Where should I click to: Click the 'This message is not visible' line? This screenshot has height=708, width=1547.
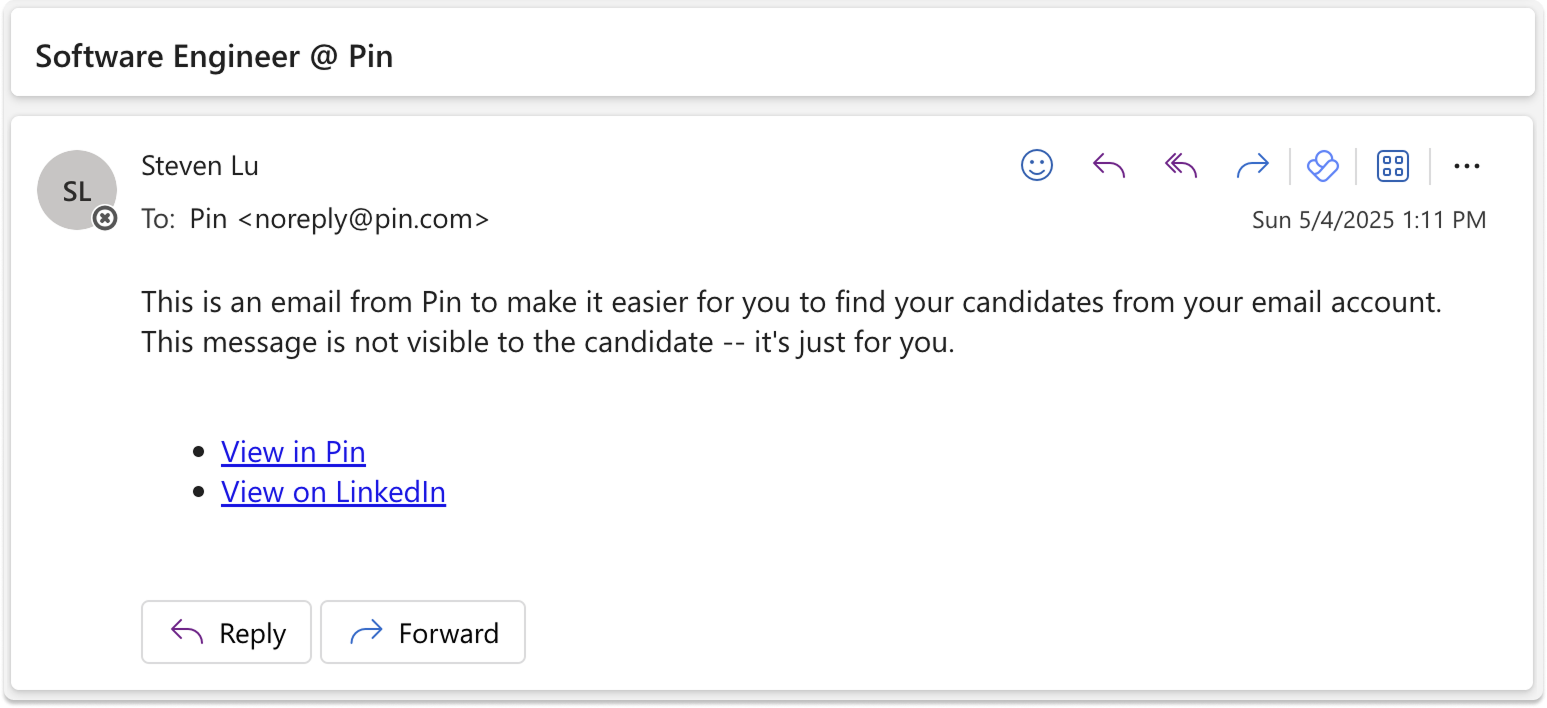click(x=548, y=343)
